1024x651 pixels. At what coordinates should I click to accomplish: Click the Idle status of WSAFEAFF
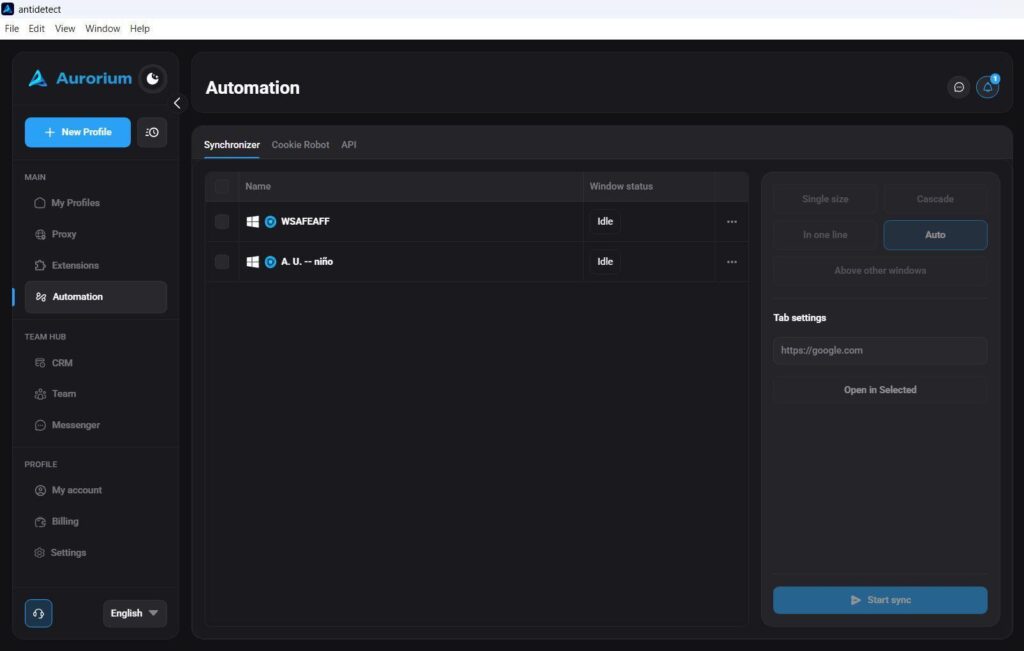pyautogui.click(x=605, y=221)
